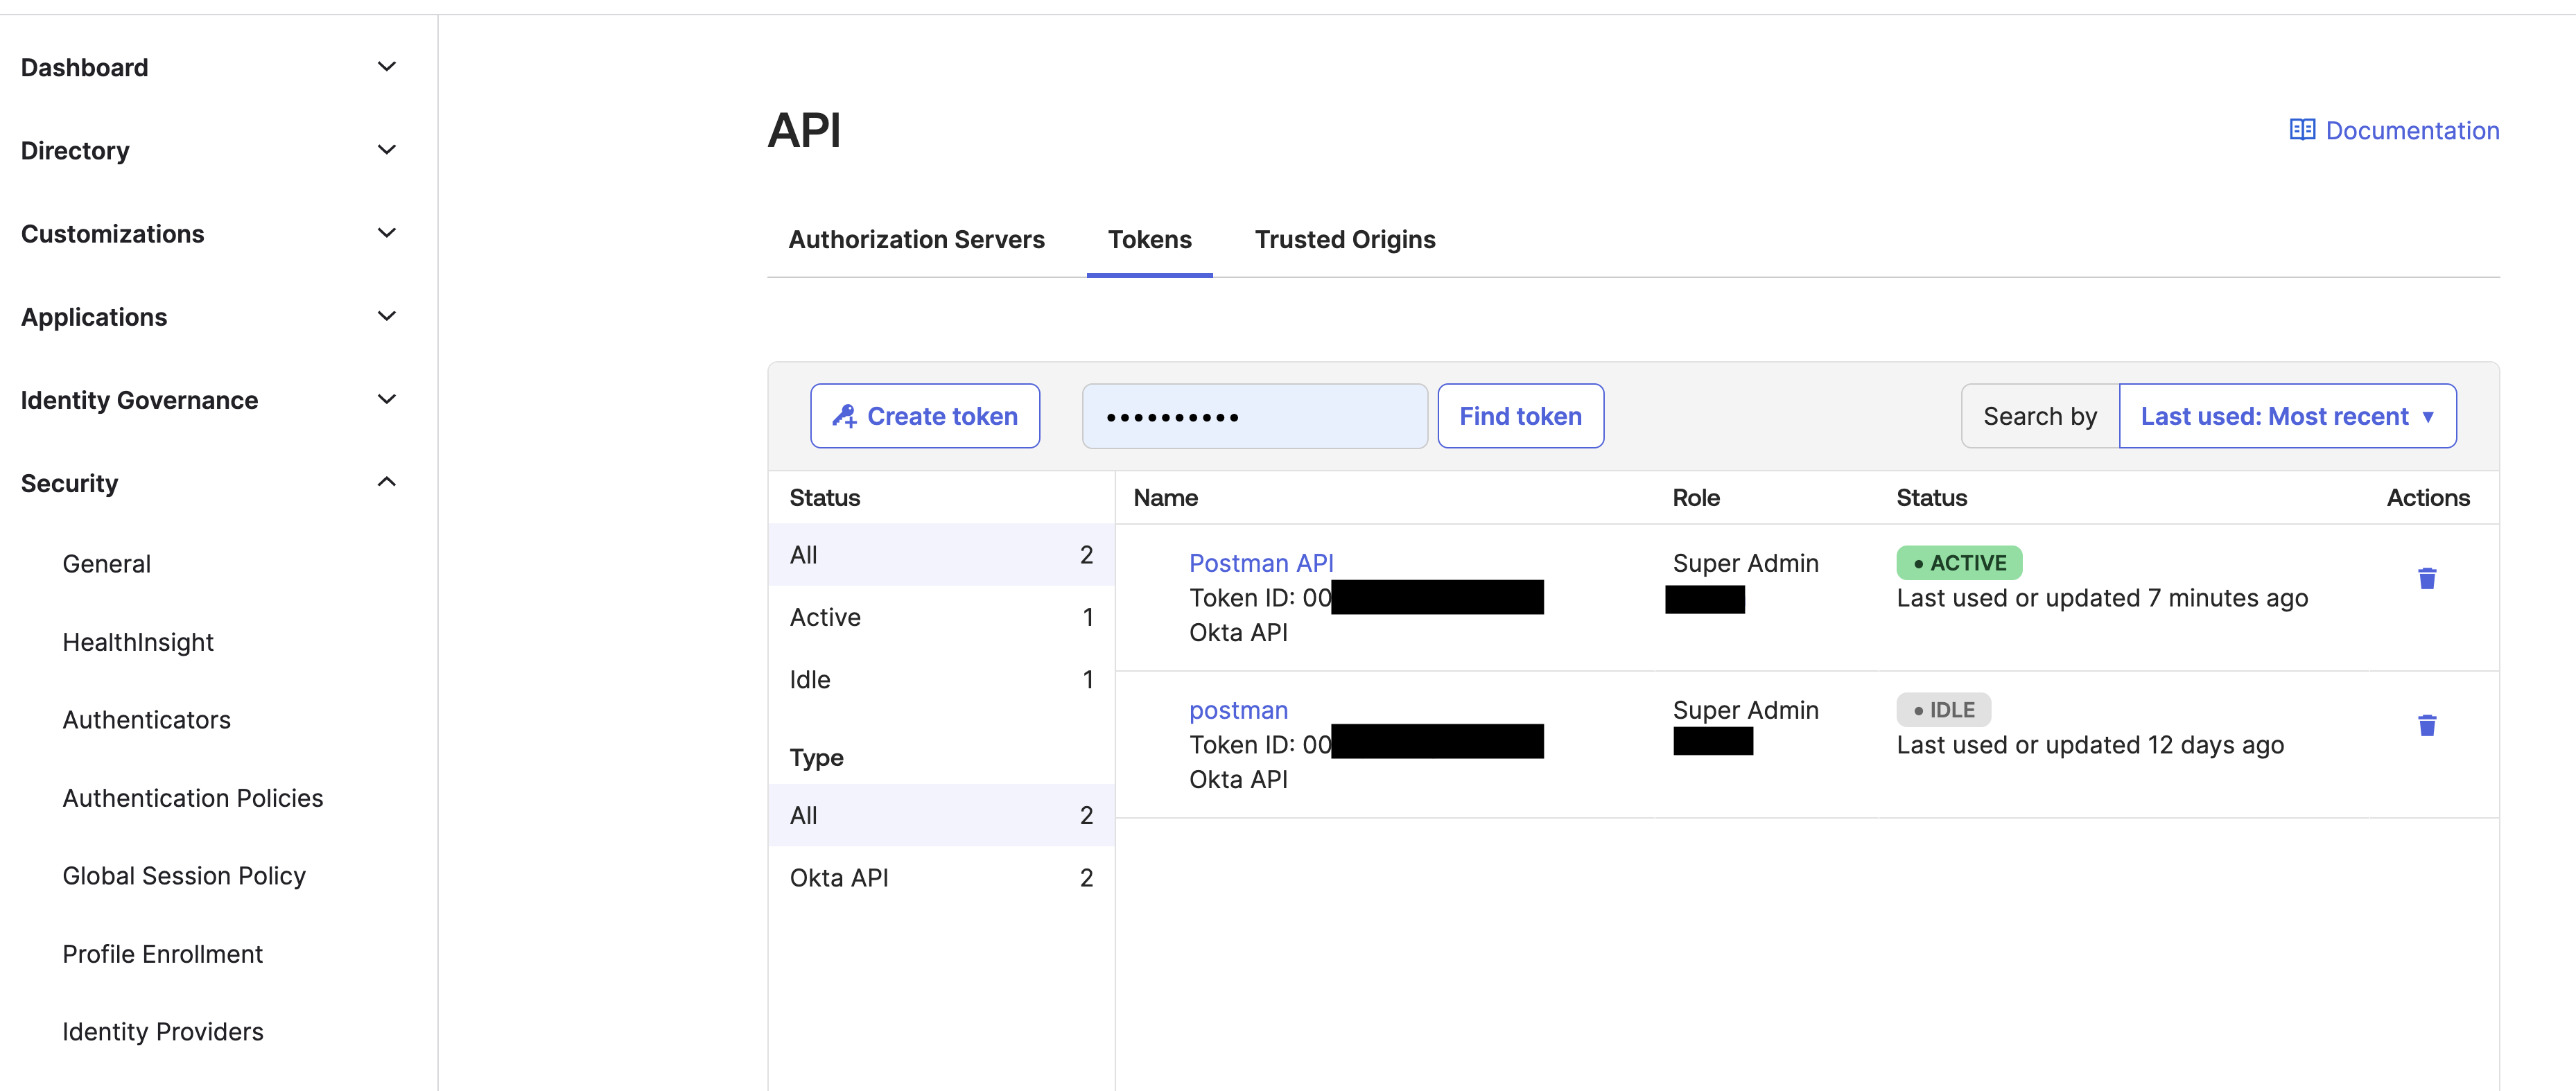Collapse the Security sidebar section
The width and height of the screenshot is (2576, 1091).
(x=386, y=483)
